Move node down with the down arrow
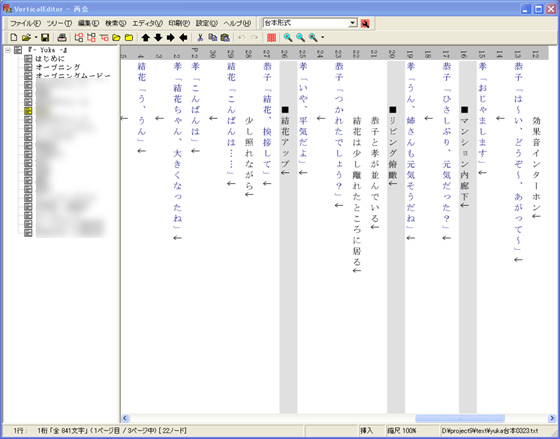 tap(158, 37)
